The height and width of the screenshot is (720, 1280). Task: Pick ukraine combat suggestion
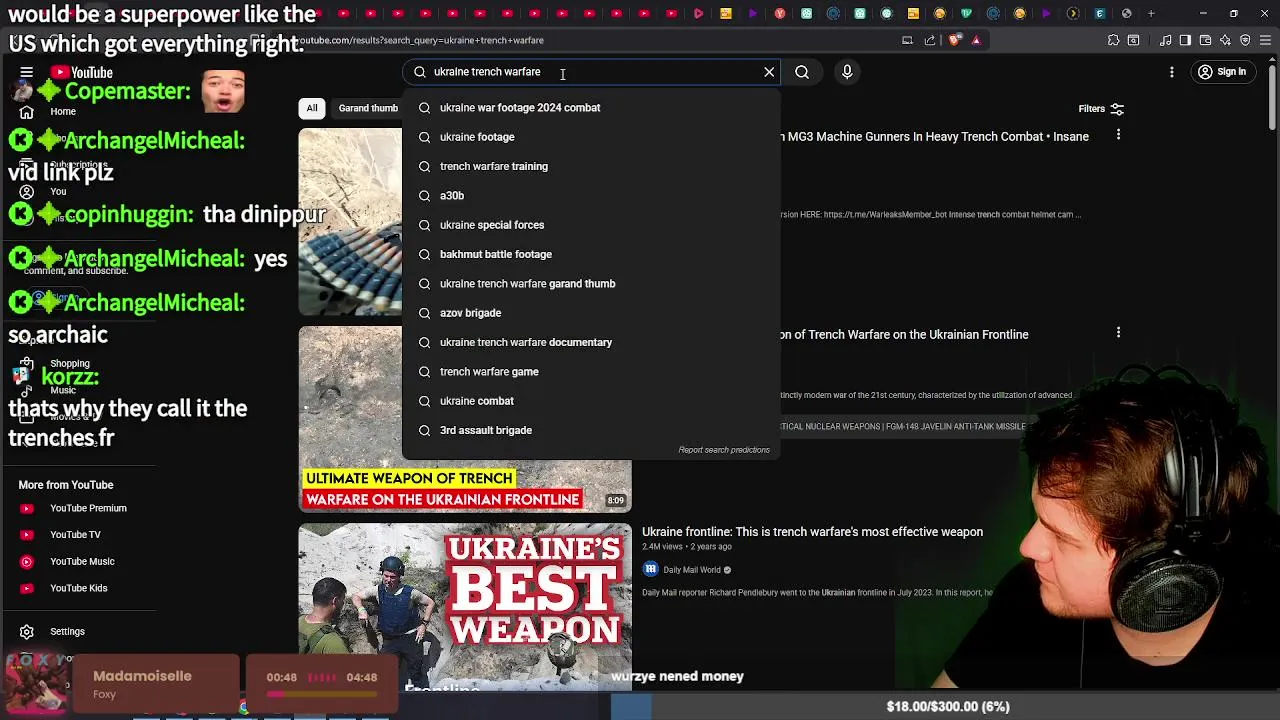pos(591,401)
